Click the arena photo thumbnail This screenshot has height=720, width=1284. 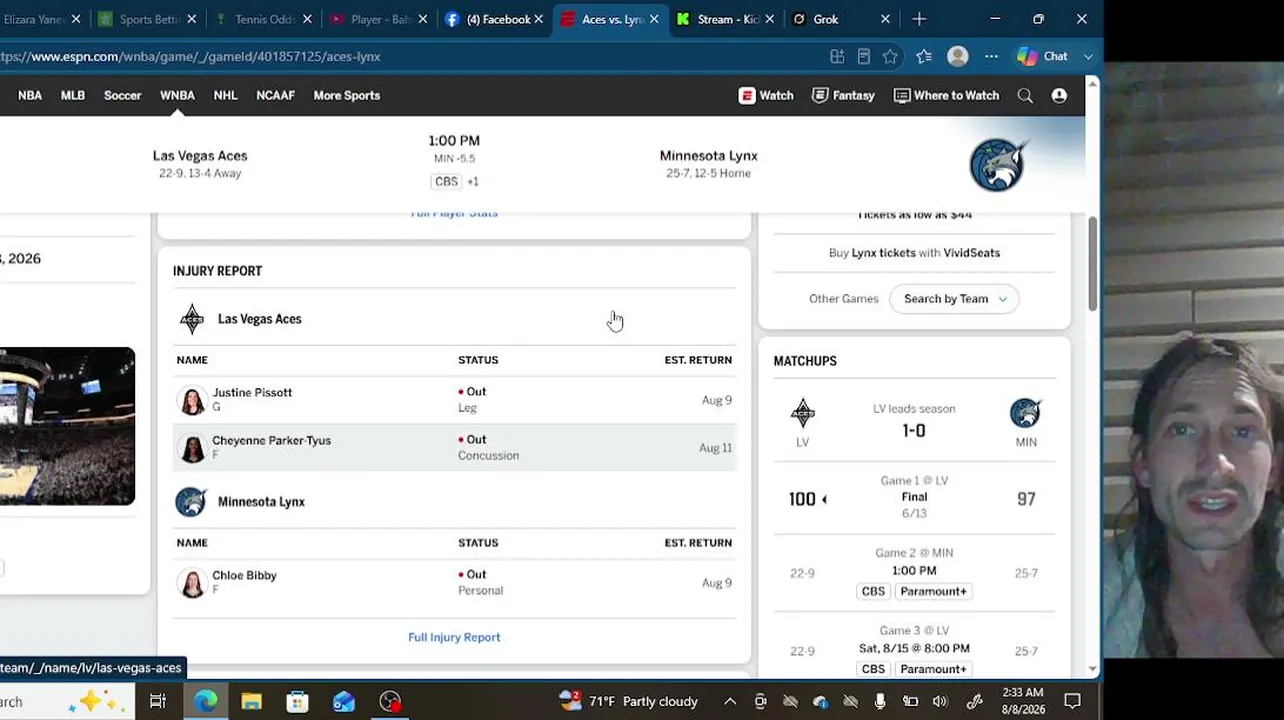pos(67,426)
